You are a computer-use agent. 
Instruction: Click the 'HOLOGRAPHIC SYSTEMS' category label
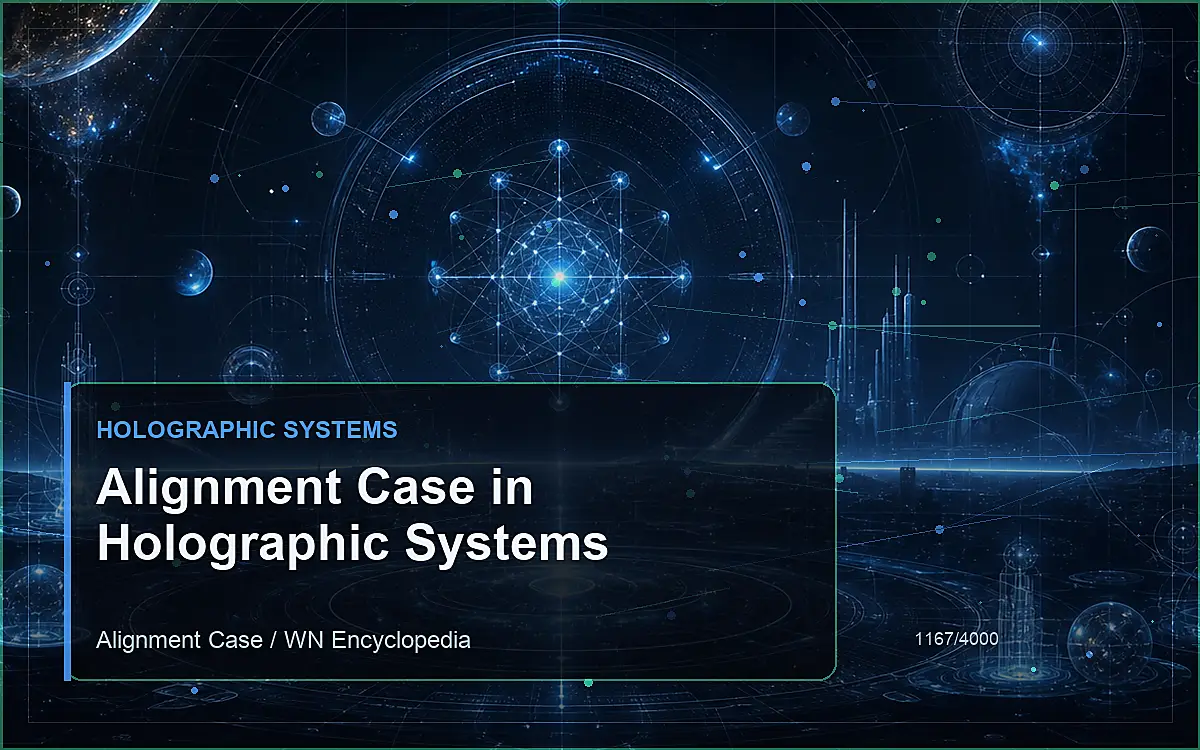pyautogui.click(x=247, y=430)
